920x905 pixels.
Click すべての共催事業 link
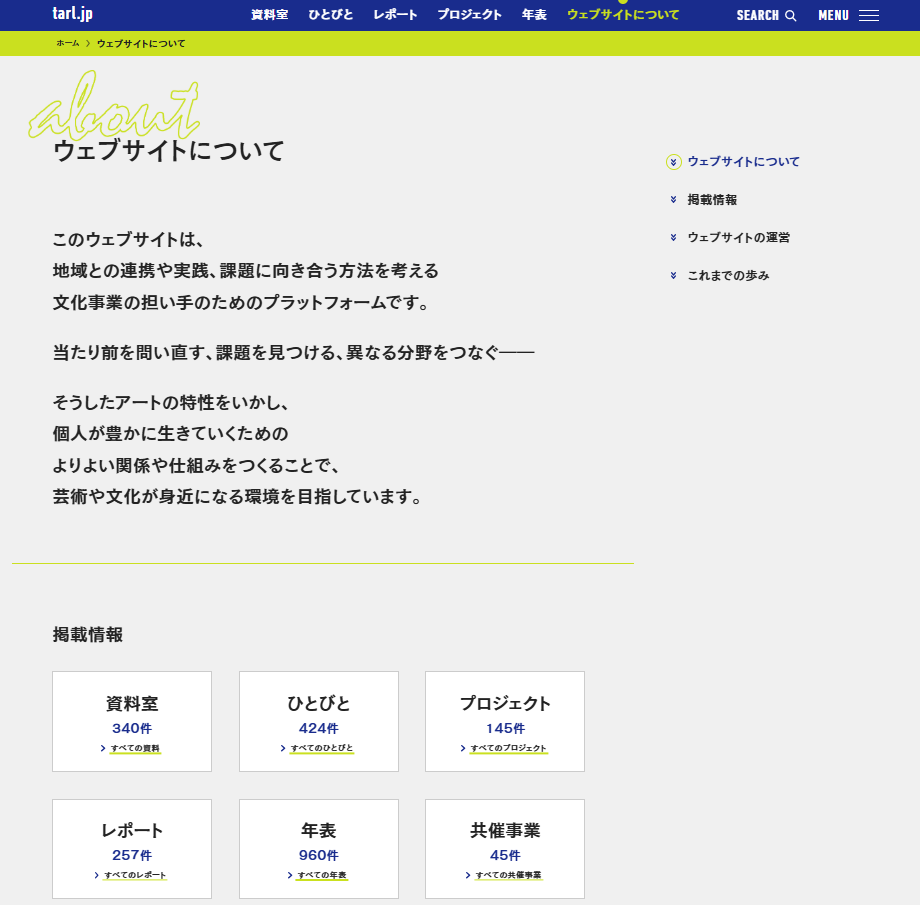[508, 875]
